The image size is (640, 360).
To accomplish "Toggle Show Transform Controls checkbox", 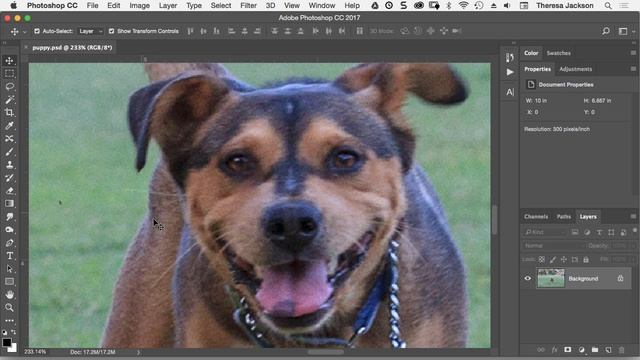I will pos(111,31).
